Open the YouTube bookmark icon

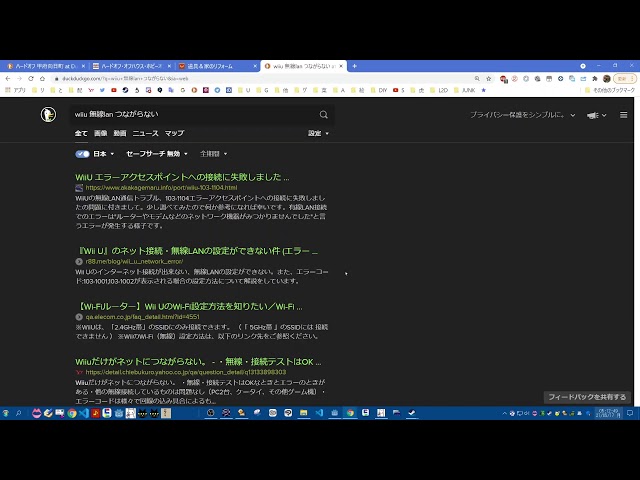point(114,90)
